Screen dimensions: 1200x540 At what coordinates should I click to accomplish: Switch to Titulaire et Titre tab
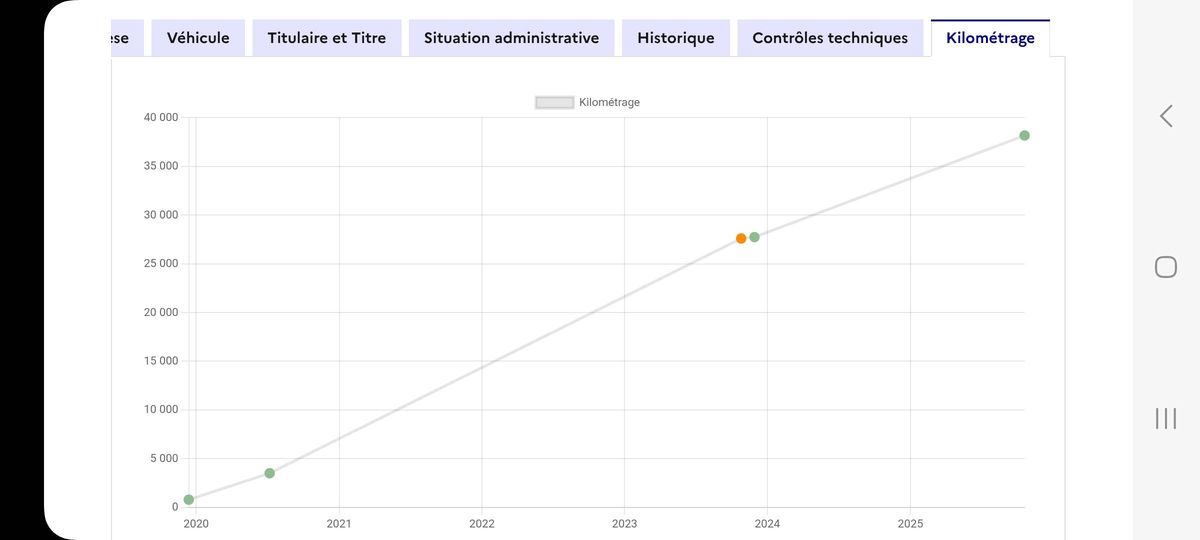click(327, 38)
